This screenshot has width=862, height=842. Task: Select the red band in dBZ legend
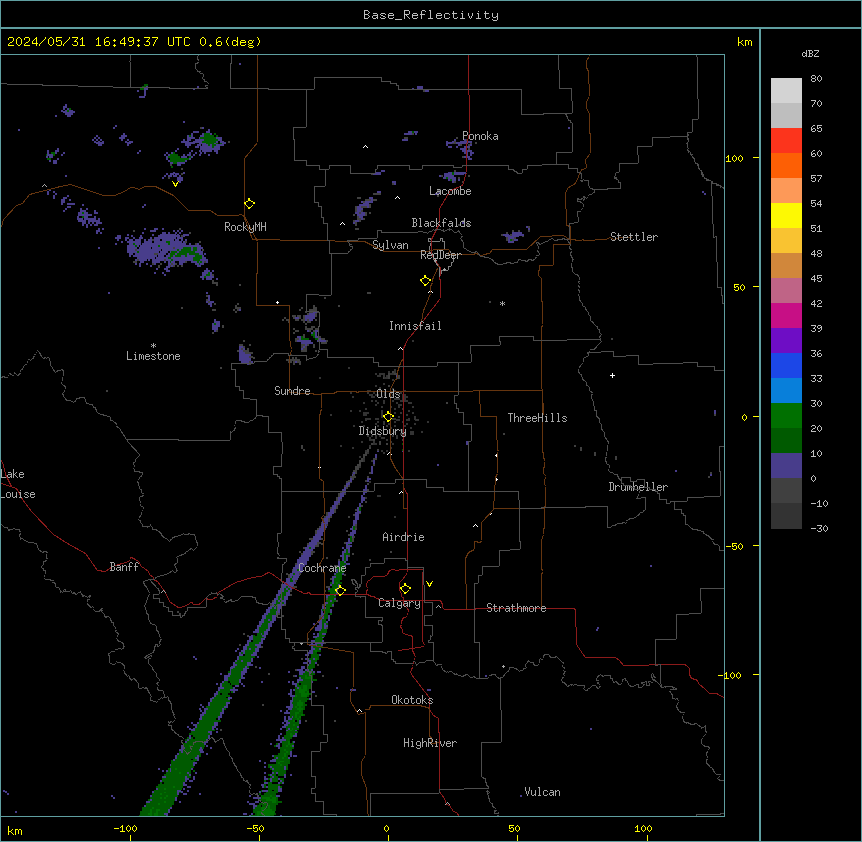coord(786,141)
